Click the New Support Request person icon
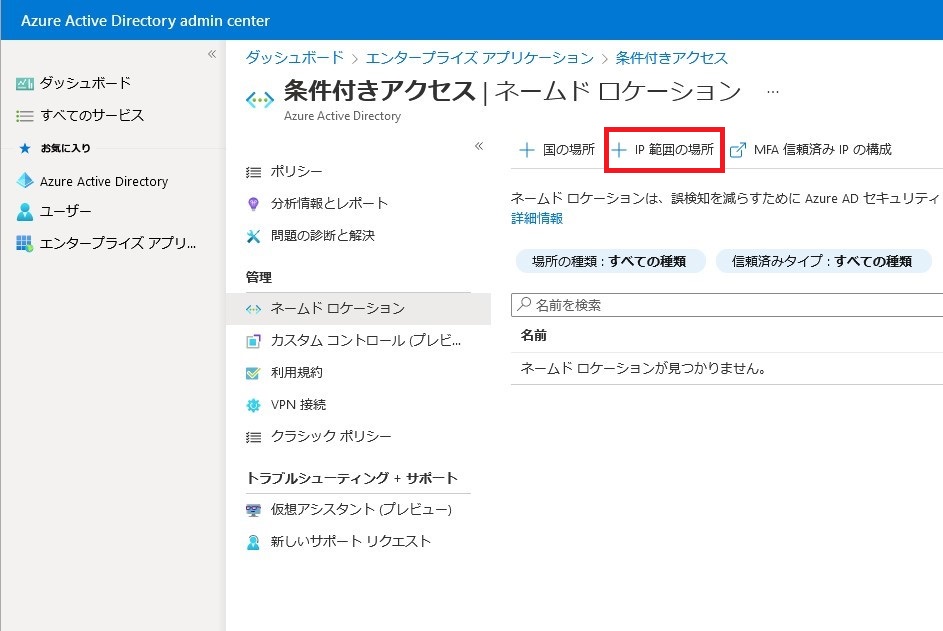This screenshot has width=943, height=631. 253,543
